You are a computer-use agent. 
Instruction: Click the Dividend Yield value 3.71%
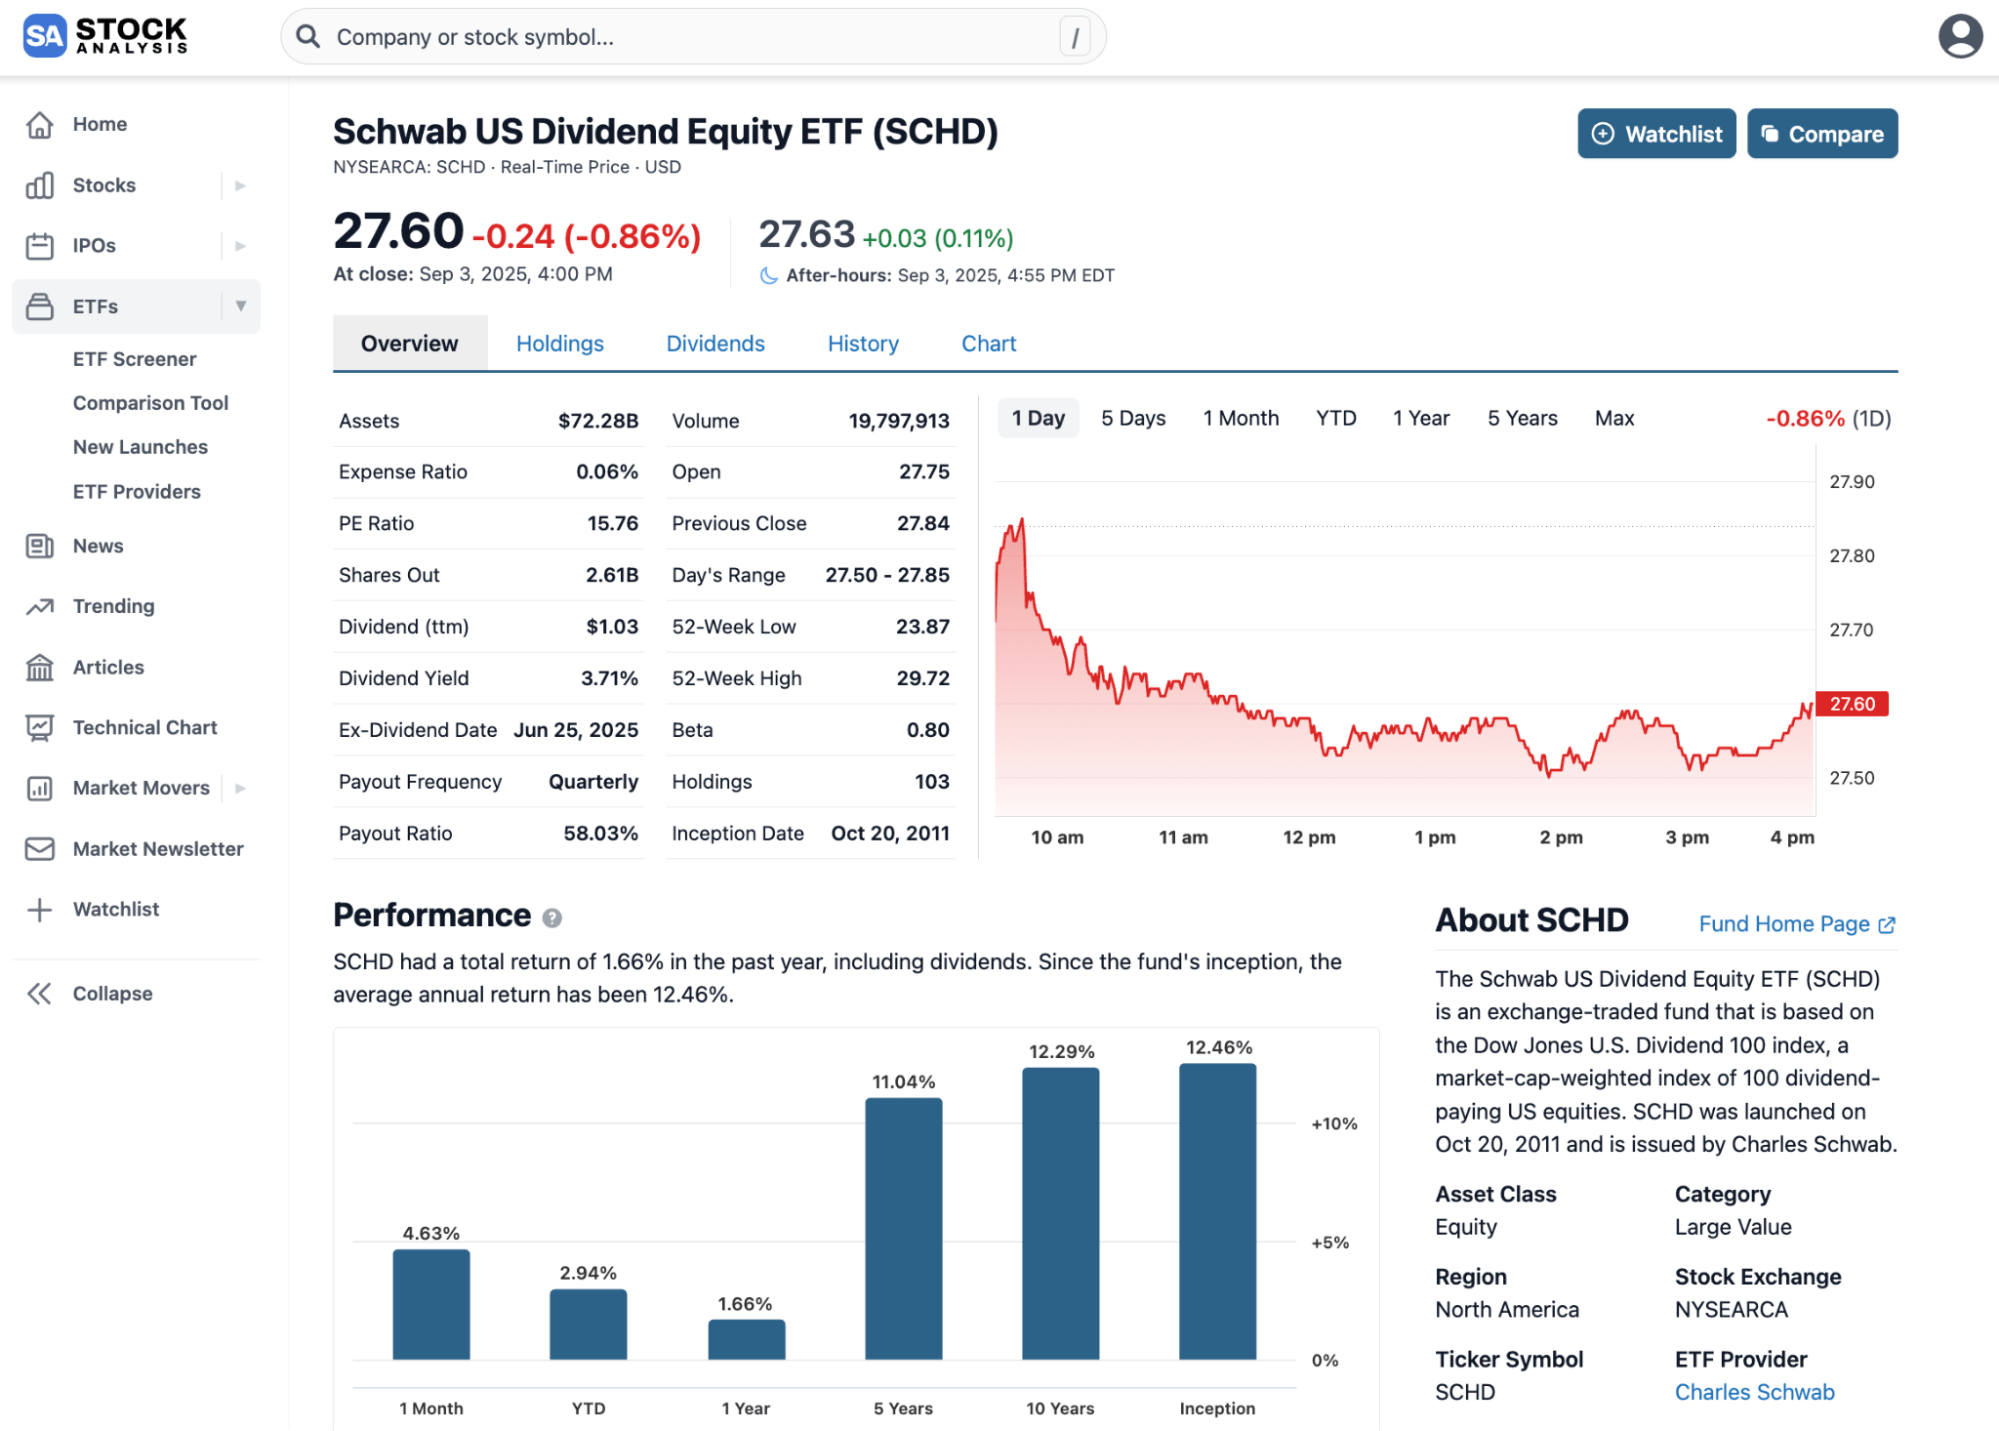point(609,678)
